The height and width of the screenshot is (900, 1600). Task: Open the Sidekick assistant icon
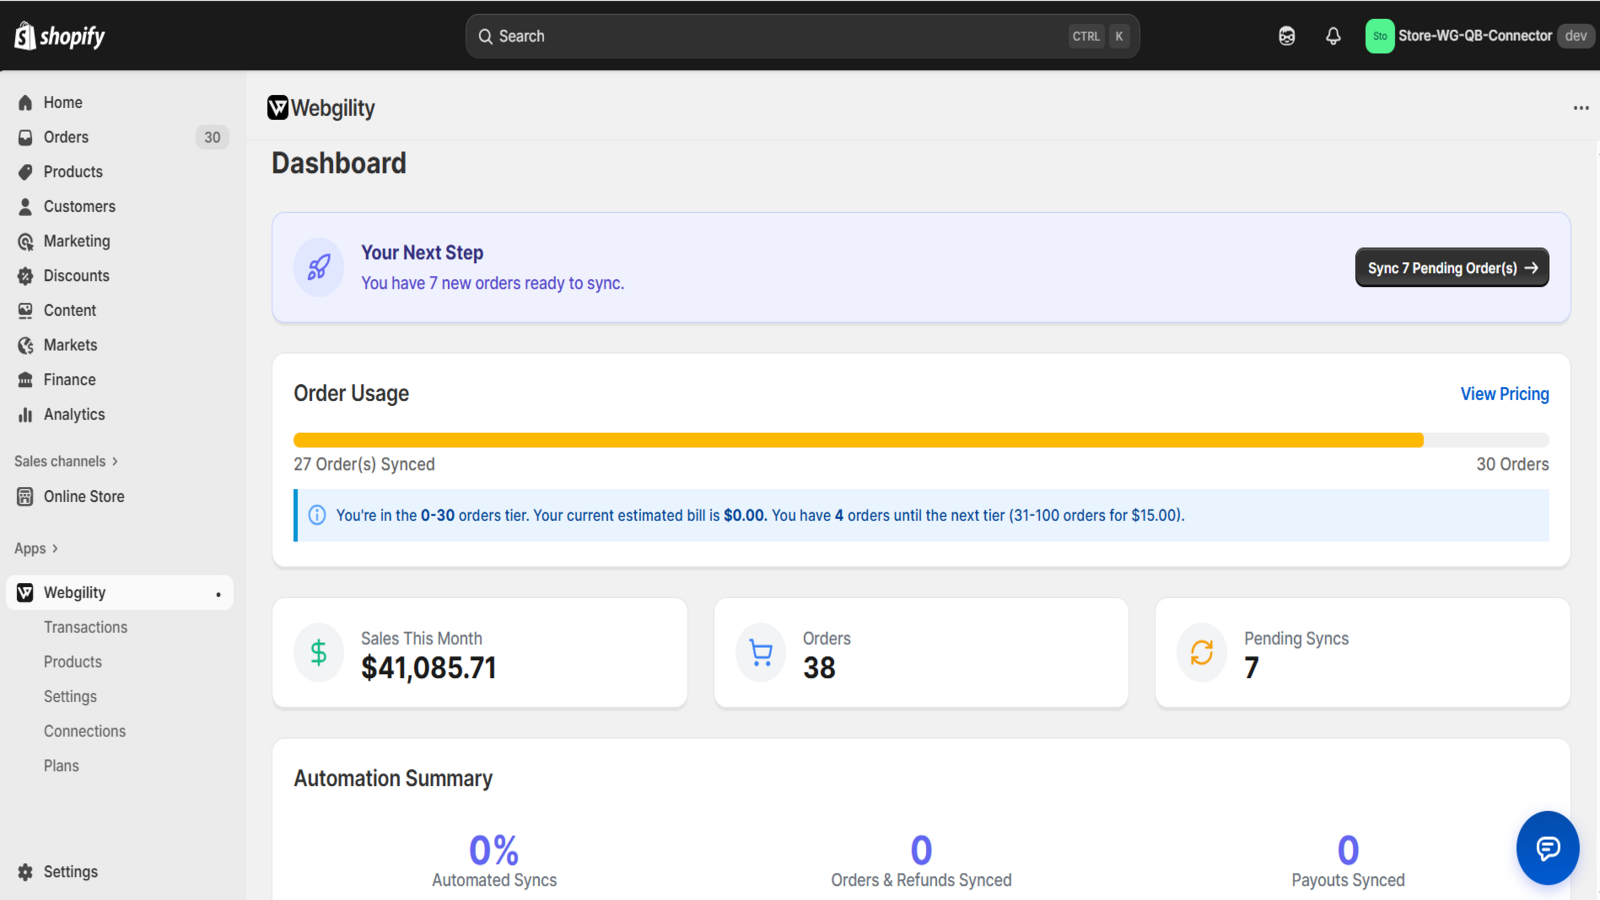(1287, 36)
